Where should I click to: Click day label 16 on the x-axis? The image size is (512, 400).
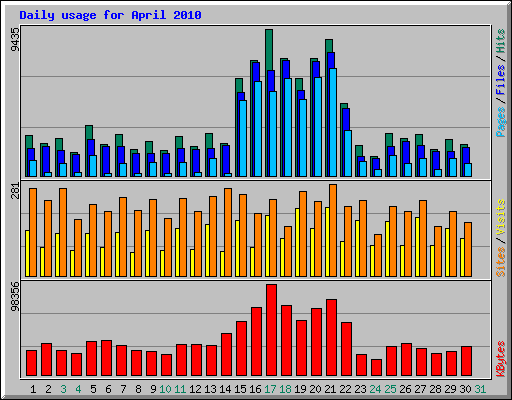255,389
